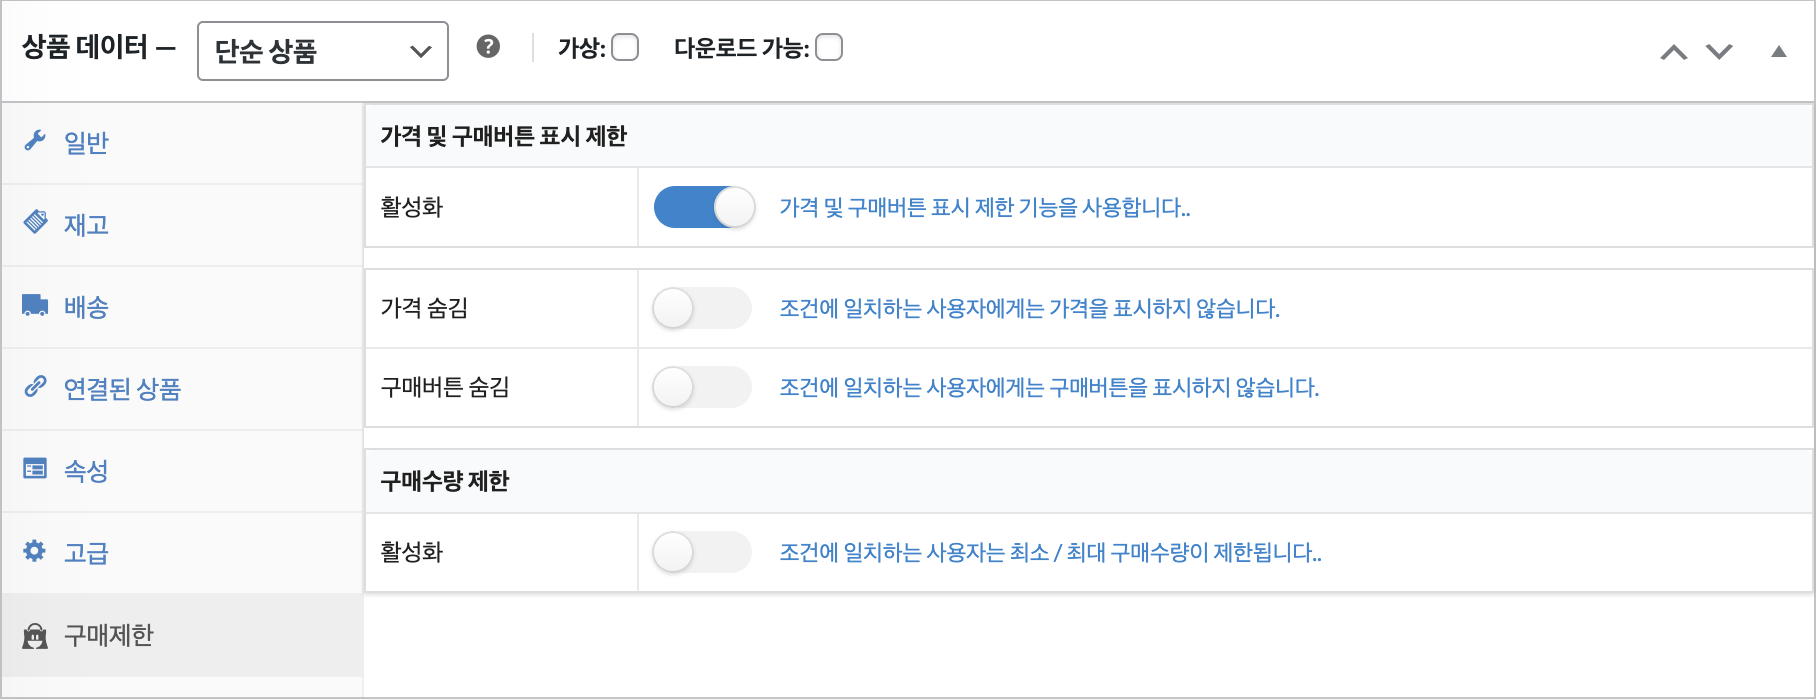Open the 재고 tab label
The width and height of the screenshot is (1816, 700).
coord(86,225)
